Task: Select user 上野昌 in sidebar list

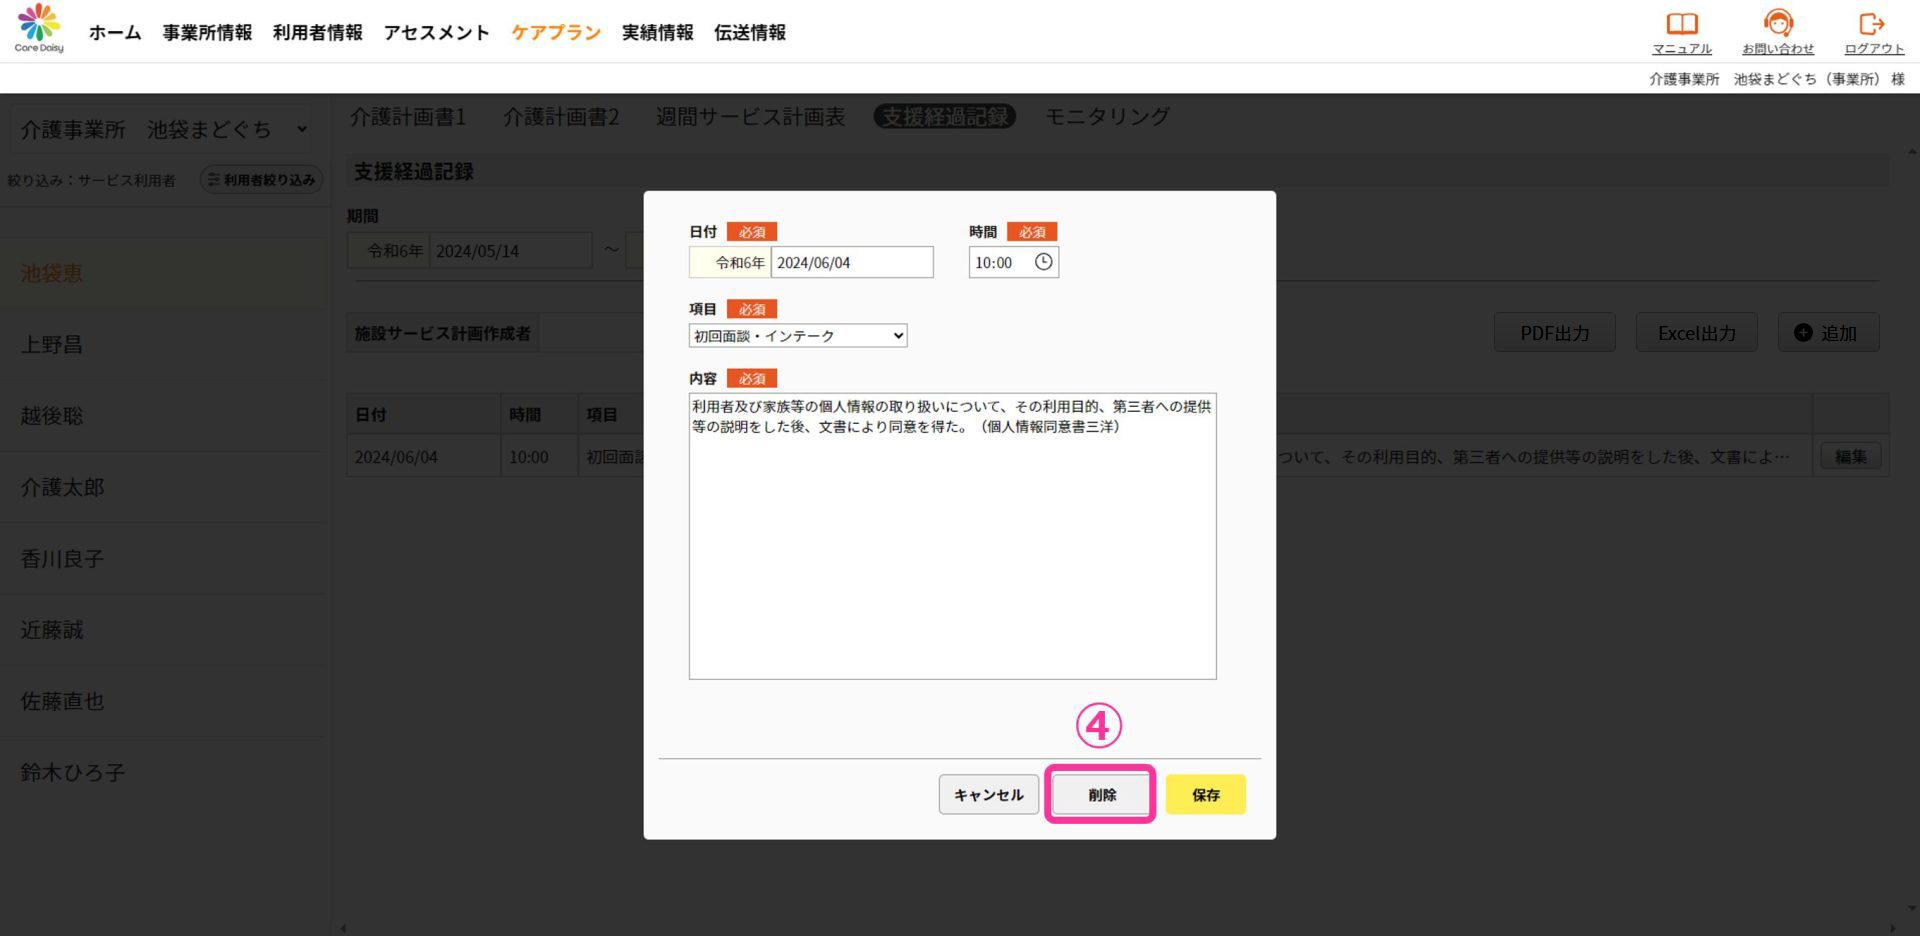Action: (52, 345)
